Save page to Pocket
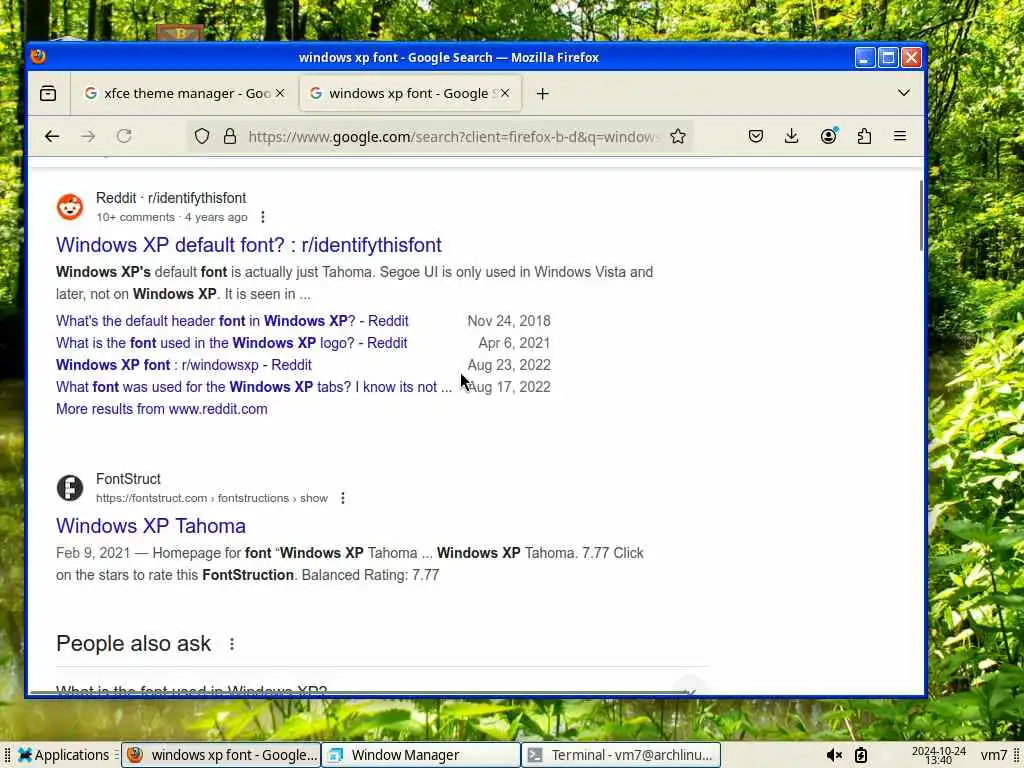 [x=756, y=136]
